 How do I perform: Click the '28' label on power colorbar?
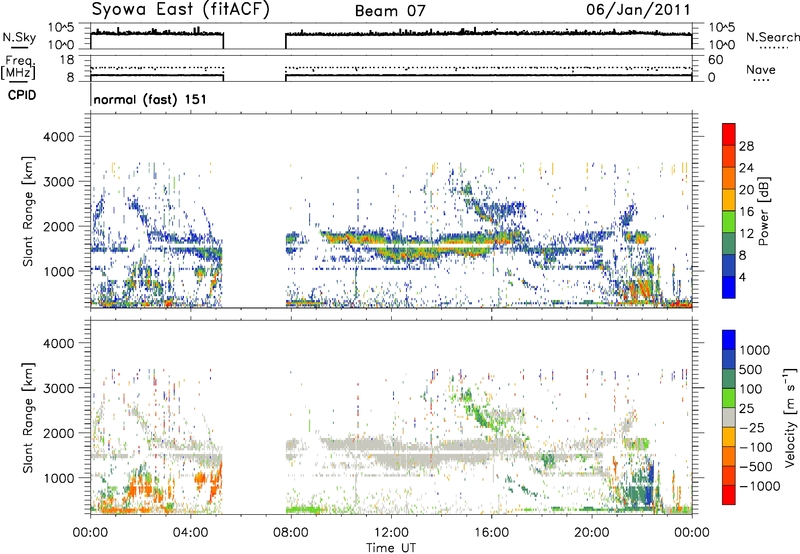(x=746, y=146)
